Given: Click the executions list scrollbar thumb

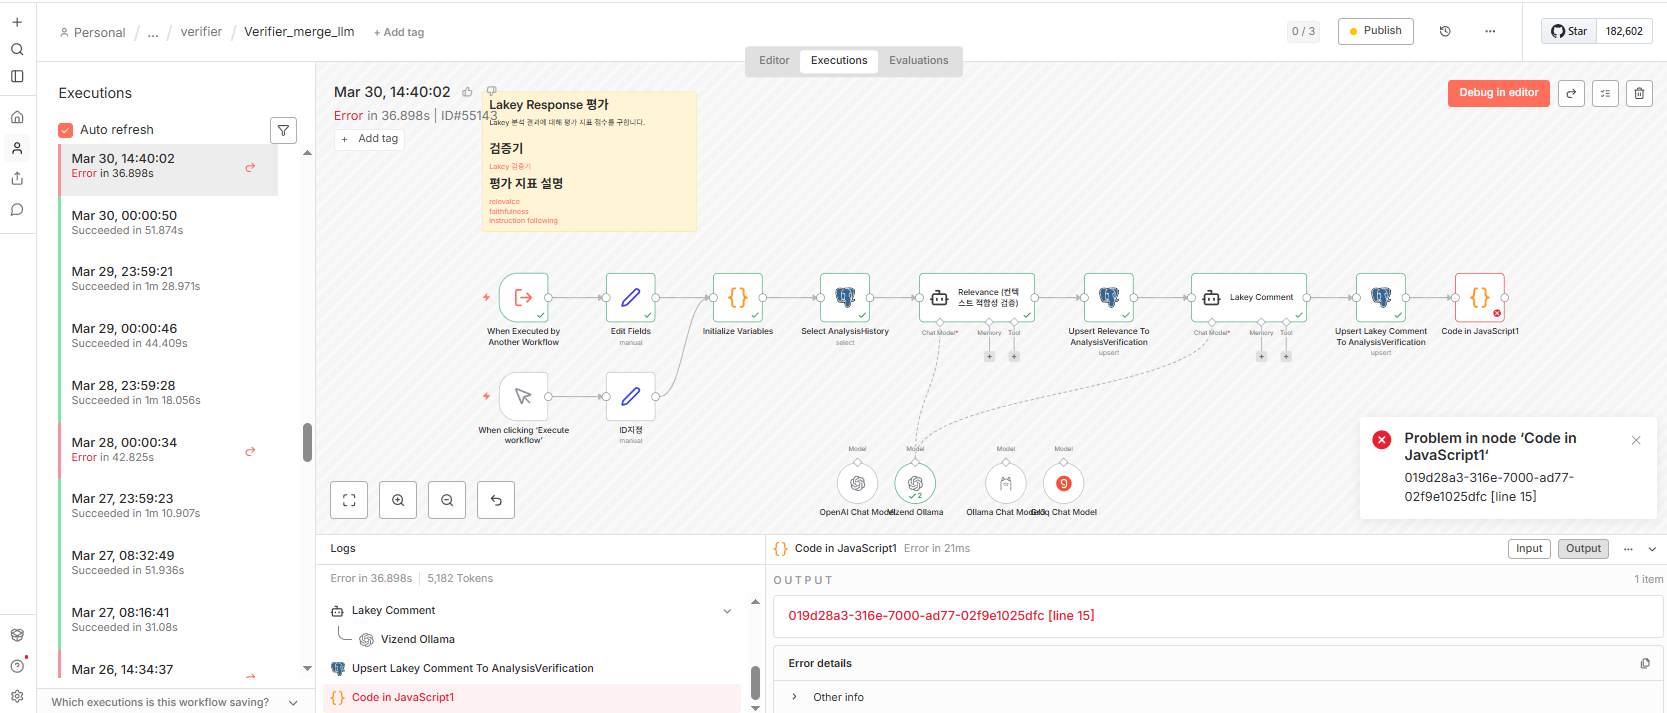Looking at the screenshot, I should click(x=307, y=442).
